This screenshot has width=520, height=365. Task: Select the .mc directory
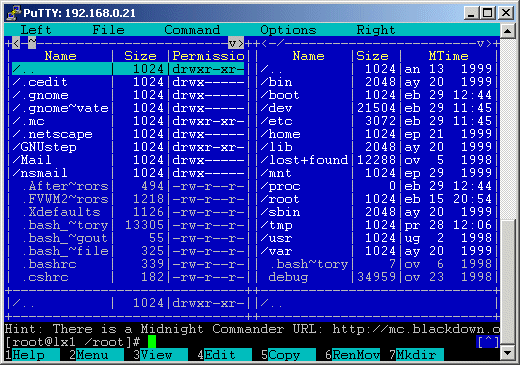[128, 121]
